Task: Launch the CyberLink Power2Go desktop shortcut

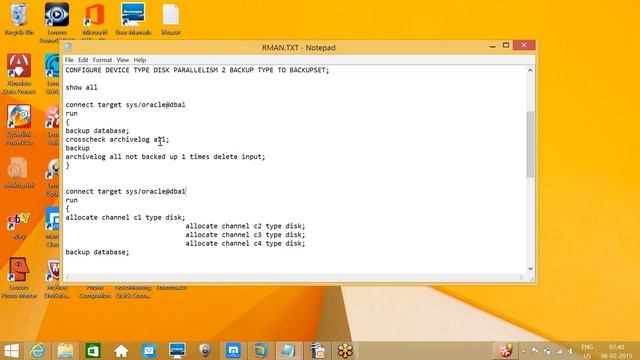Action: [x=19, y=124]
